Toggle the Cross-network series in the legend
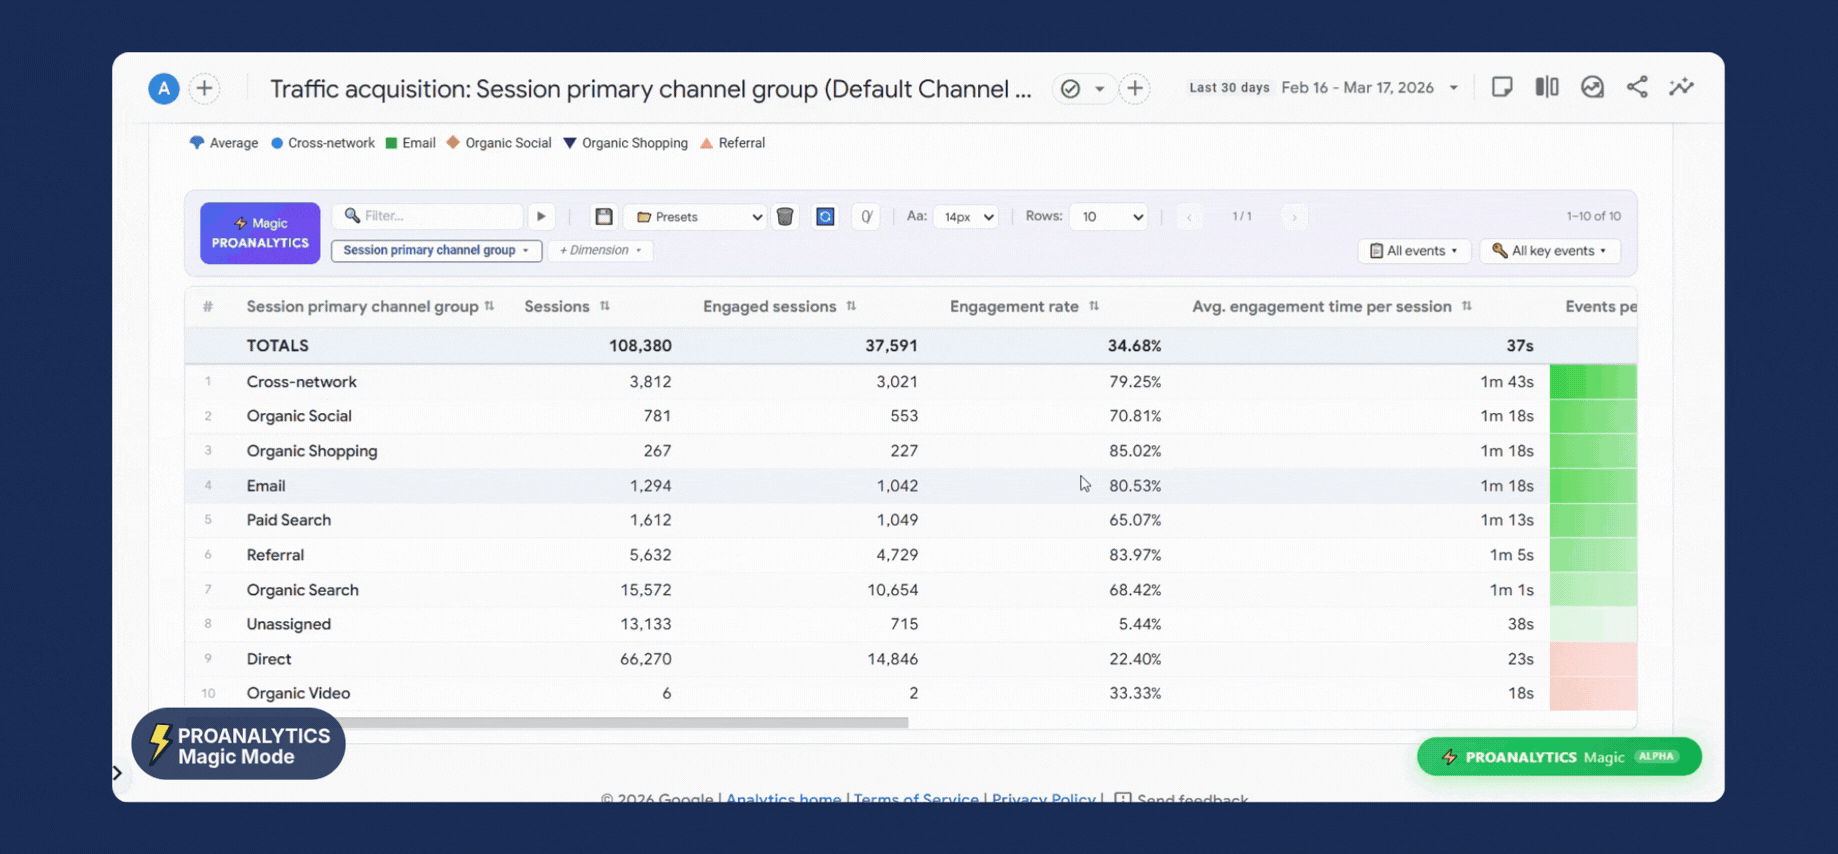 pos(323,143)
